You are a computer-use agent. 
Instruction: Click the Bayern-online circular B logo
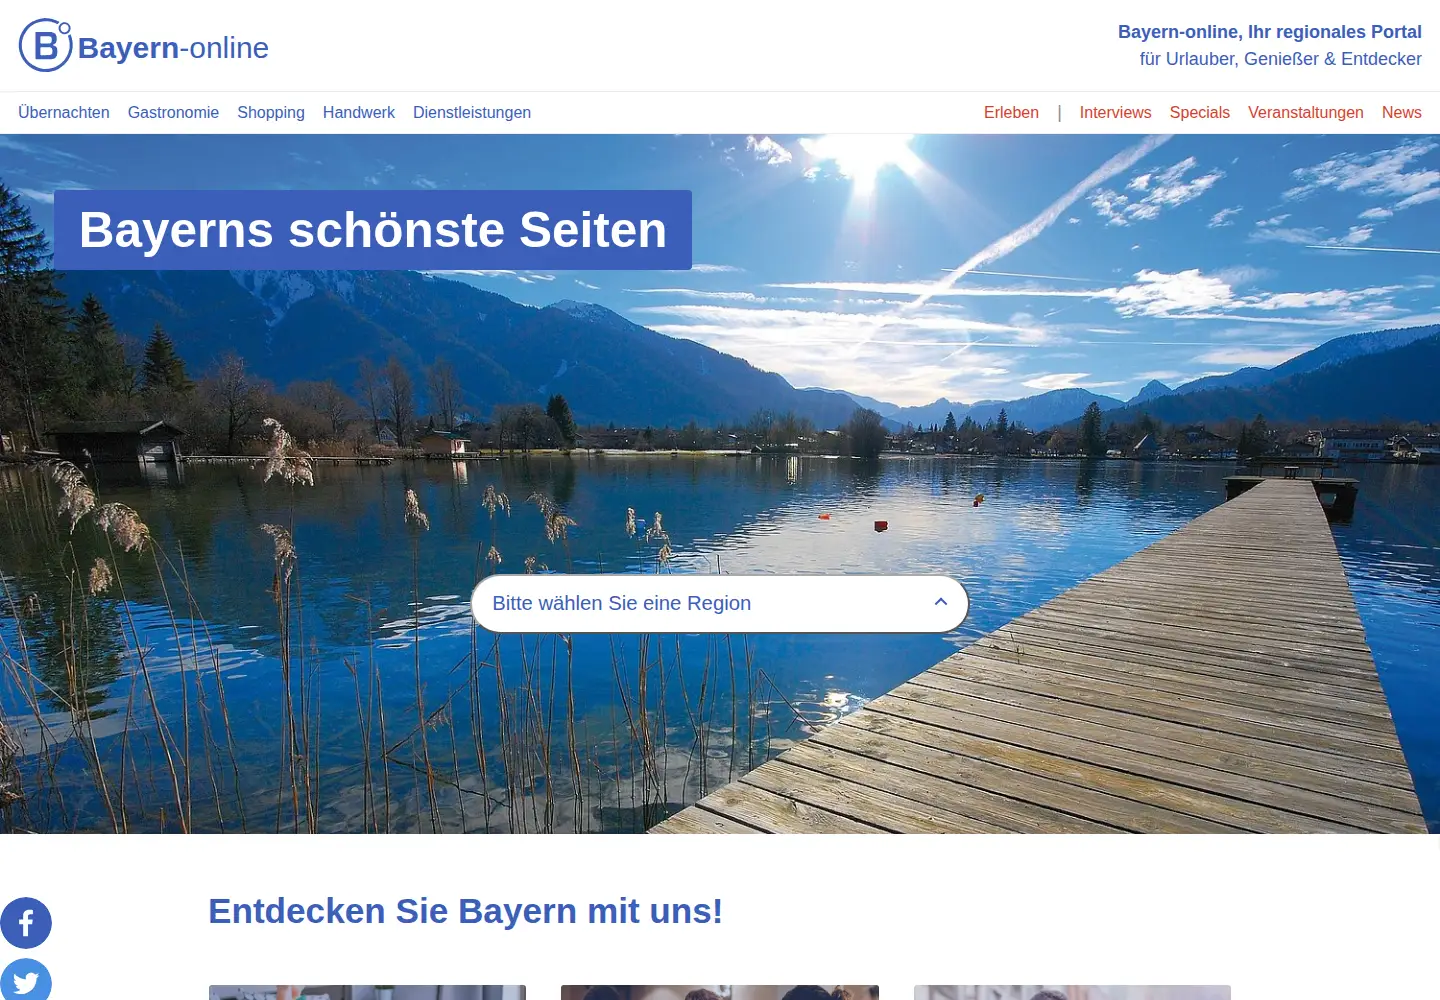46,45
